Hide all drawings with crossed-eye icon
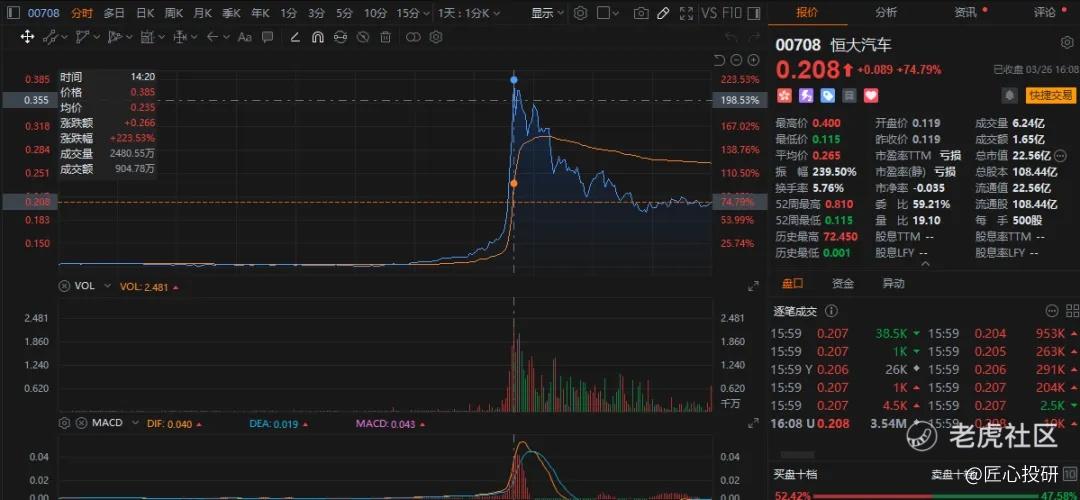Viewport: 1080px width, 500px height. coord(363,37)
